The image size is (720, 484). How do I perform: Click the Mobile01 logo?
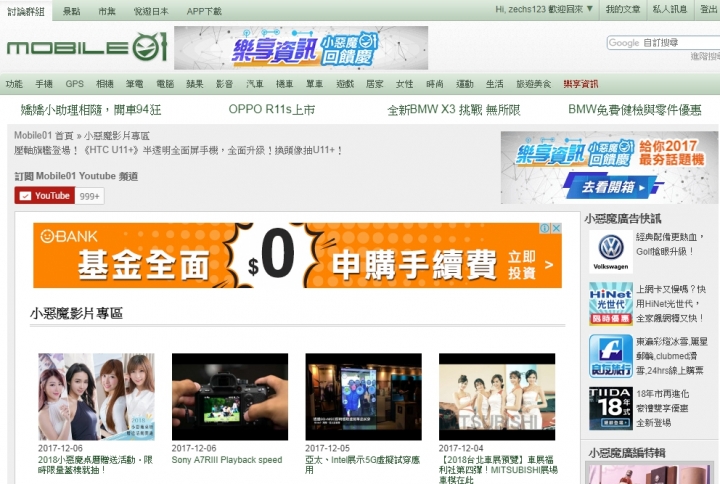pyautogui.click(x=87, y=47)
